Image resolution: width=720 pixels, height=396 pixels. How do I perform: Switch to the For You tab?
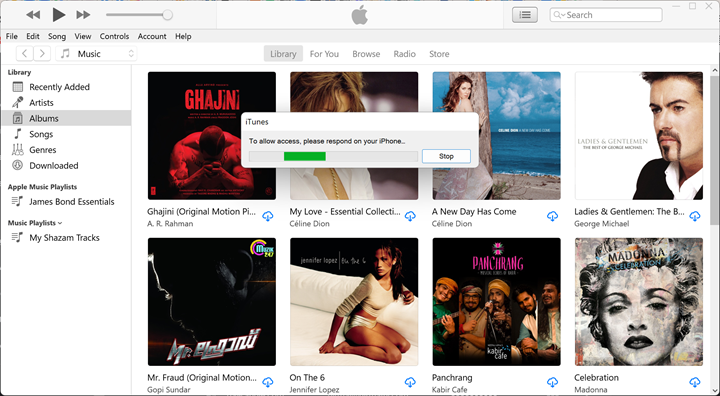point(324,54)
